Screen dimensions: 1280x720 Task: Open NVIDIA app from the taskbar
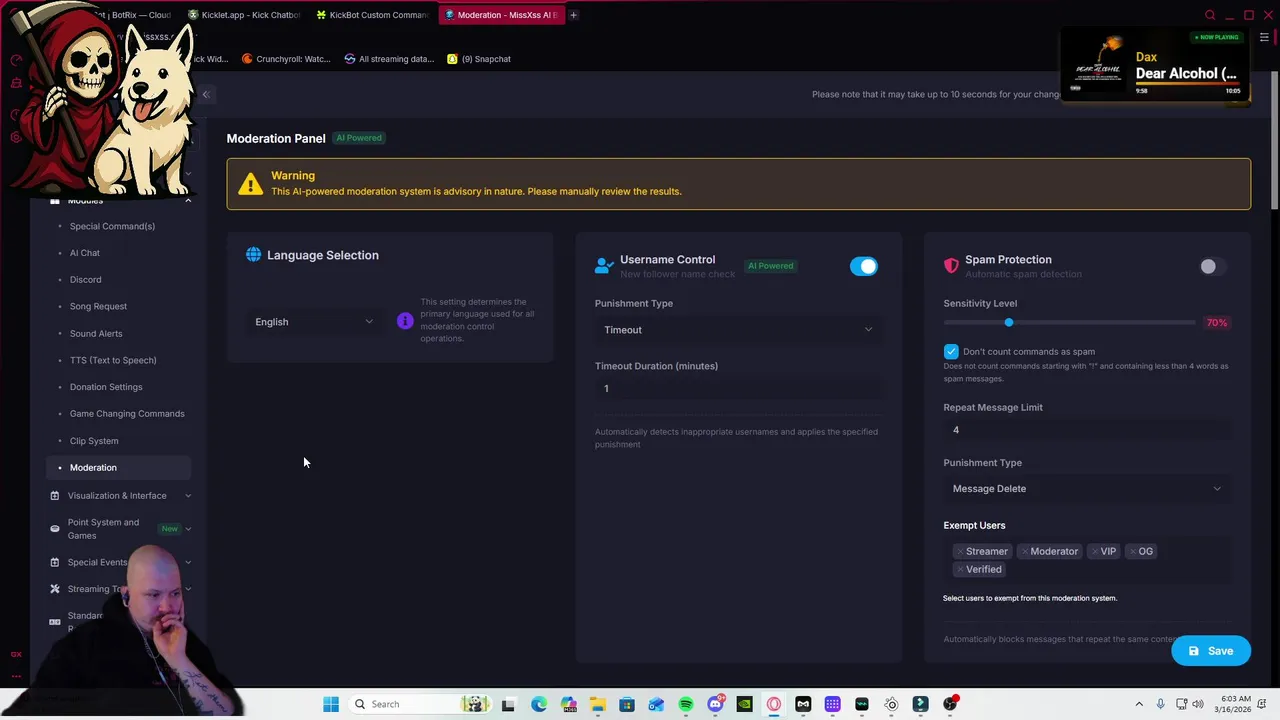point(744,704)
